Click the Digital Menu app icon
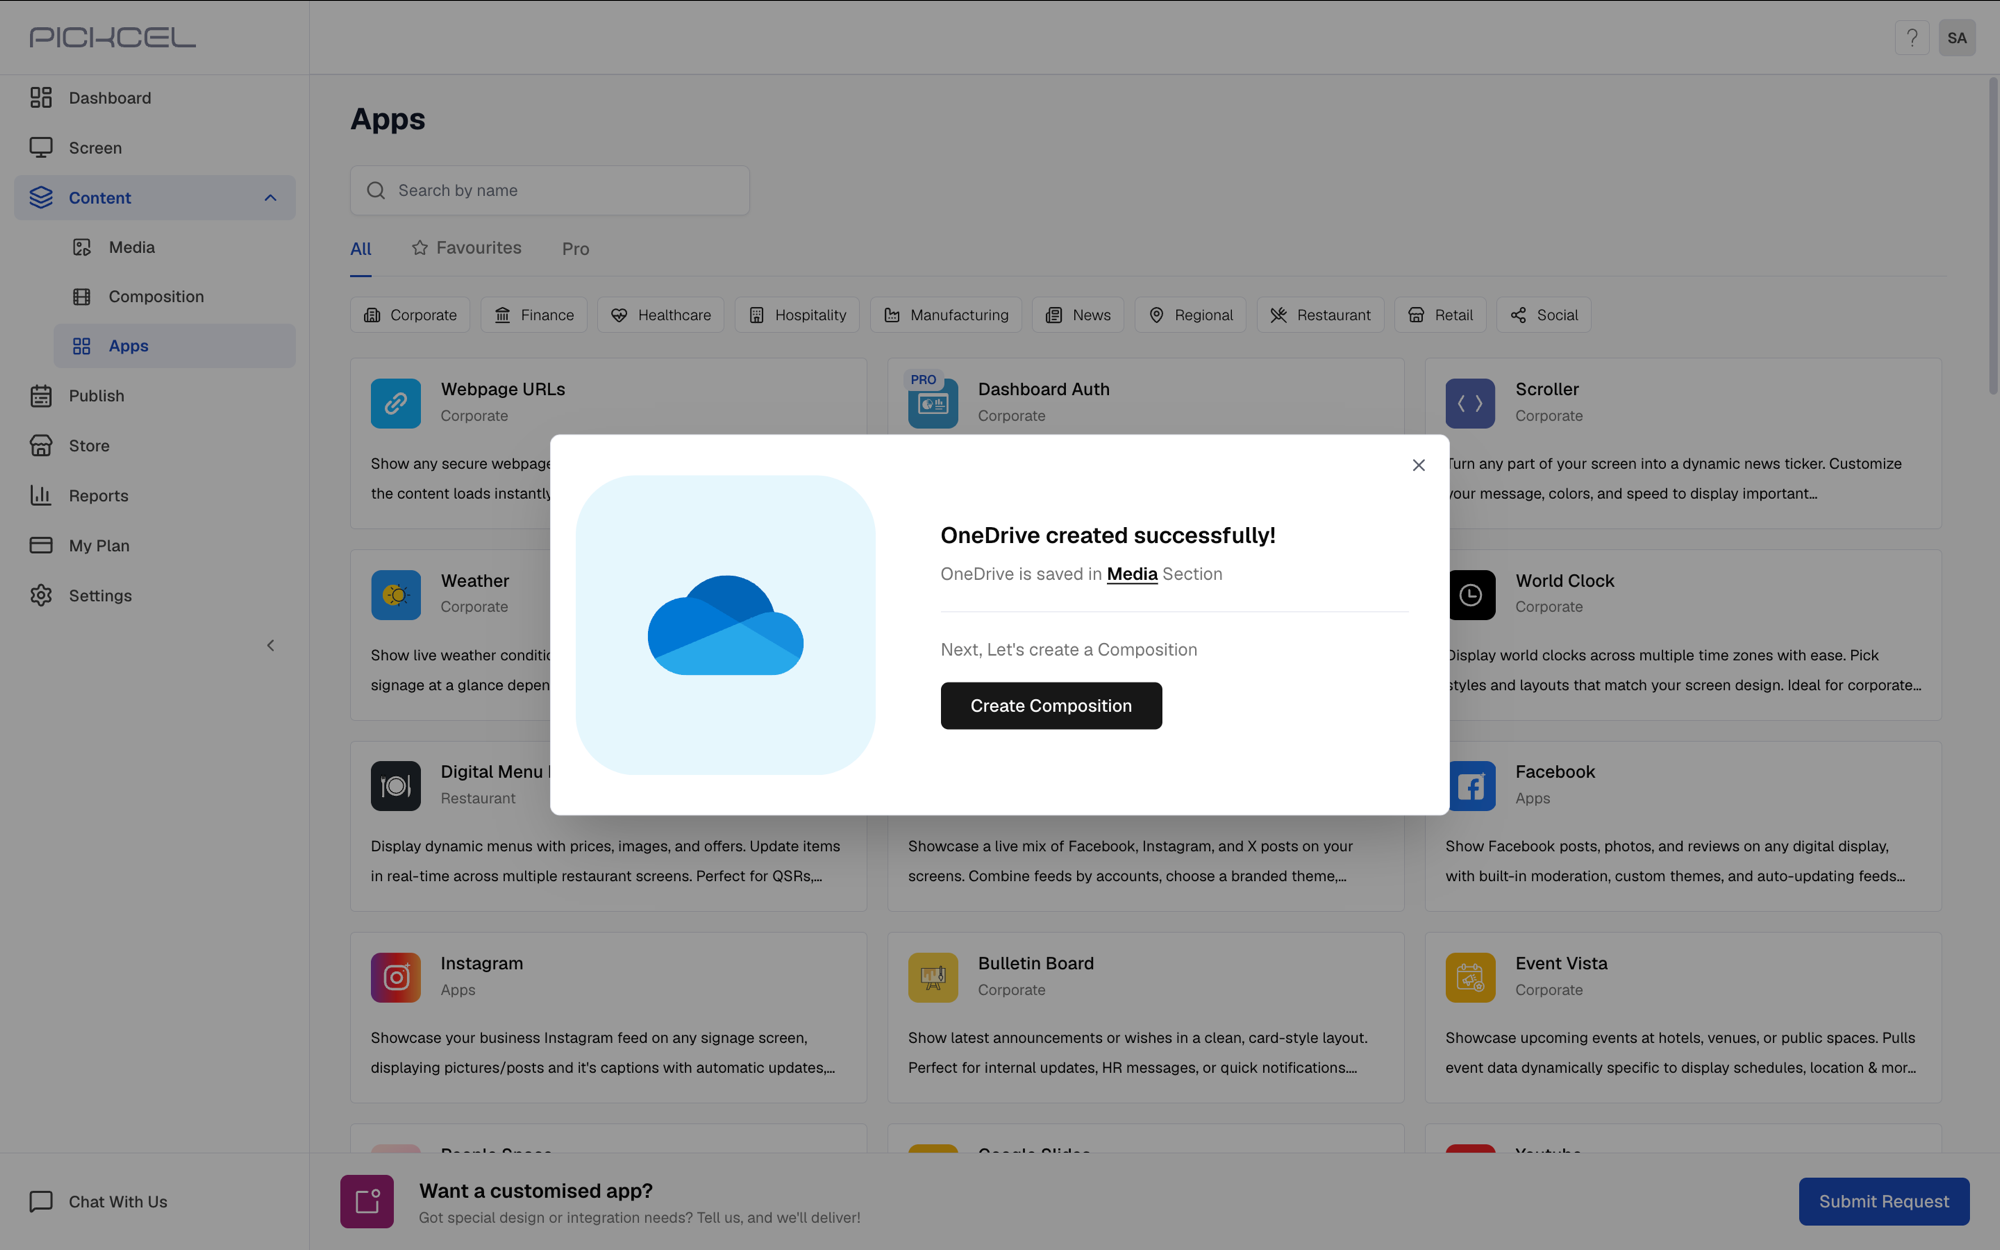 click(396, 786)
